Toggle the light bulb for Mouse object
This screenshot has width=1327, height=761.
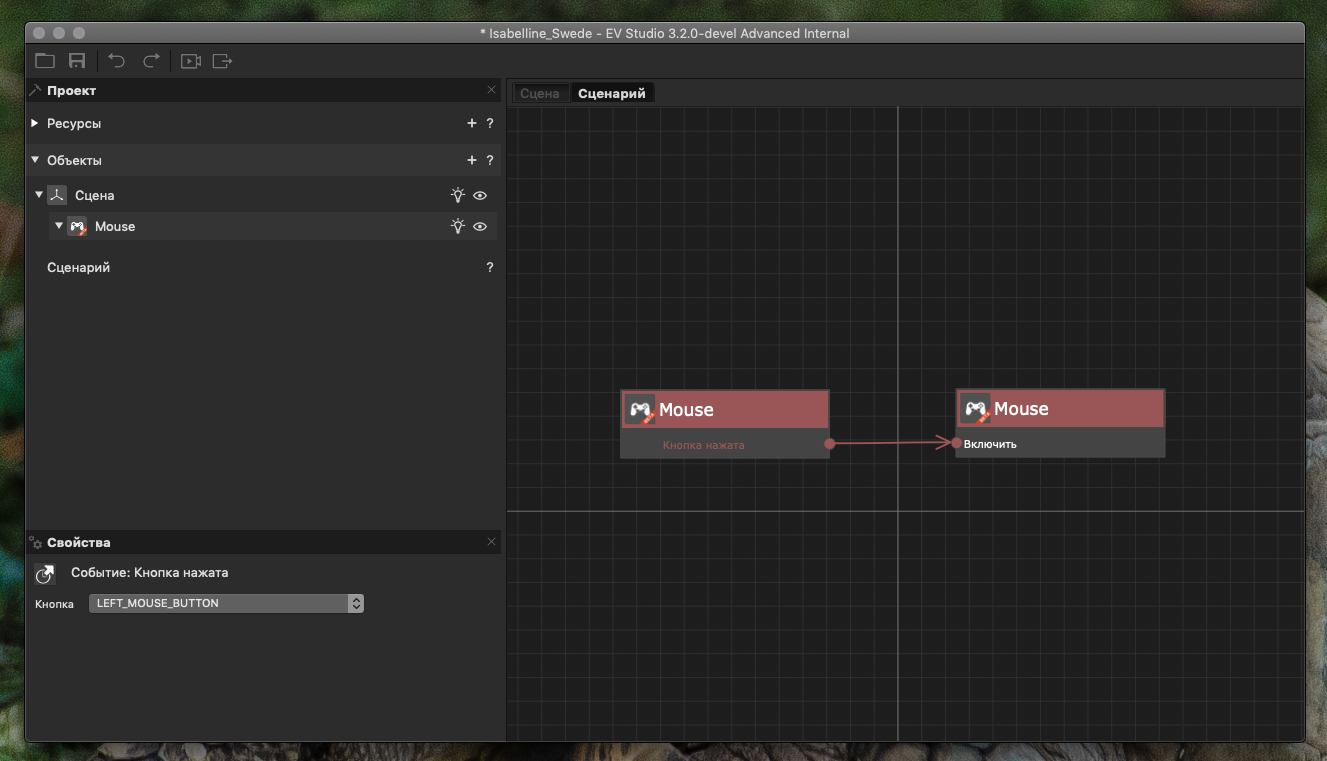pos(457,227)
